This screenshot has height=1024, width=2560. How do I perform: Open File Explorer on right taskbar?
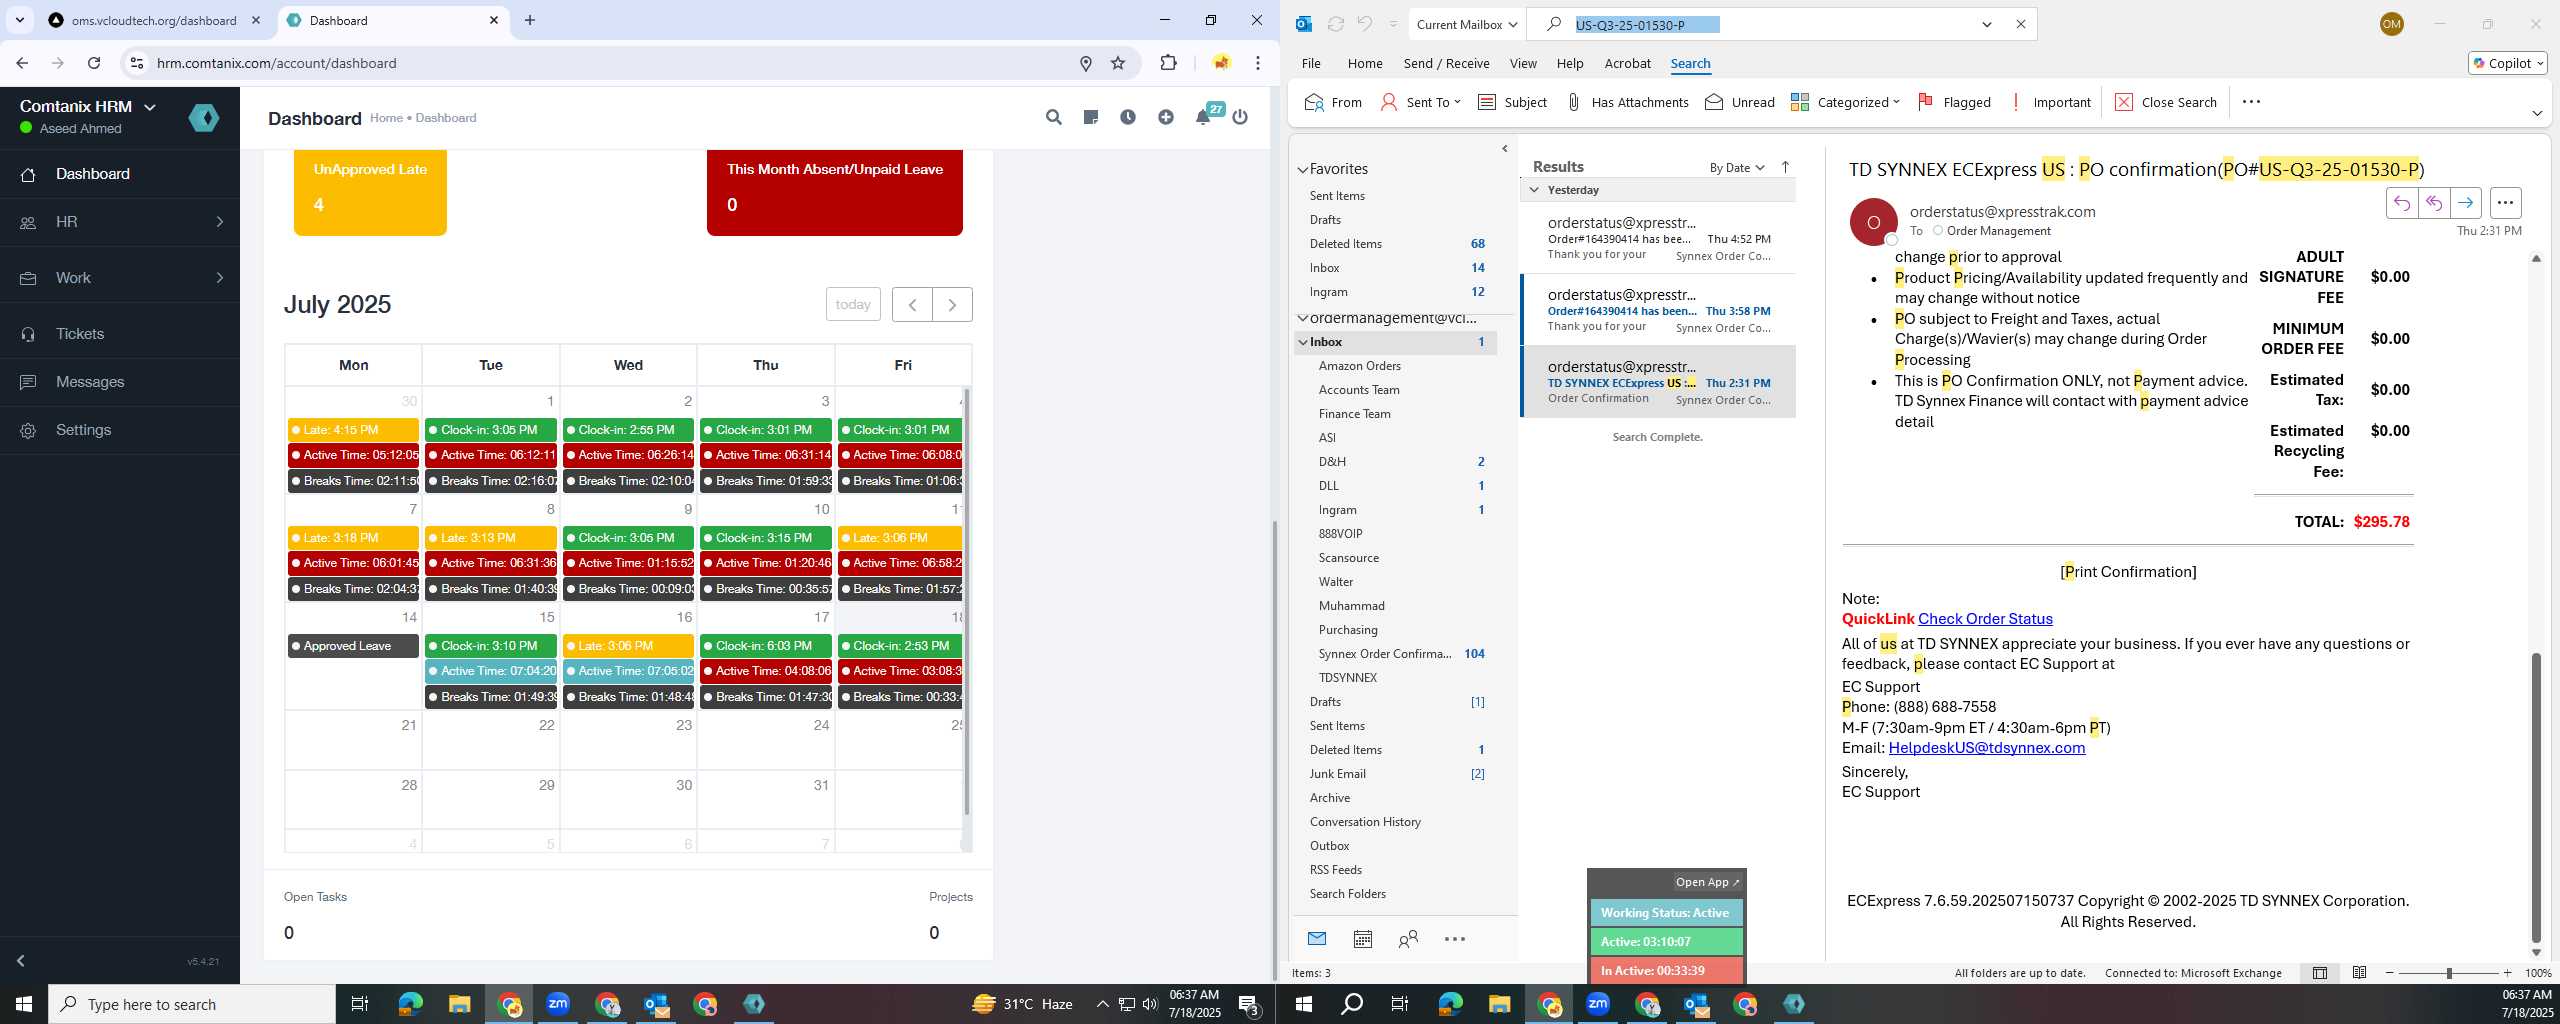tap(1499, 1004)
